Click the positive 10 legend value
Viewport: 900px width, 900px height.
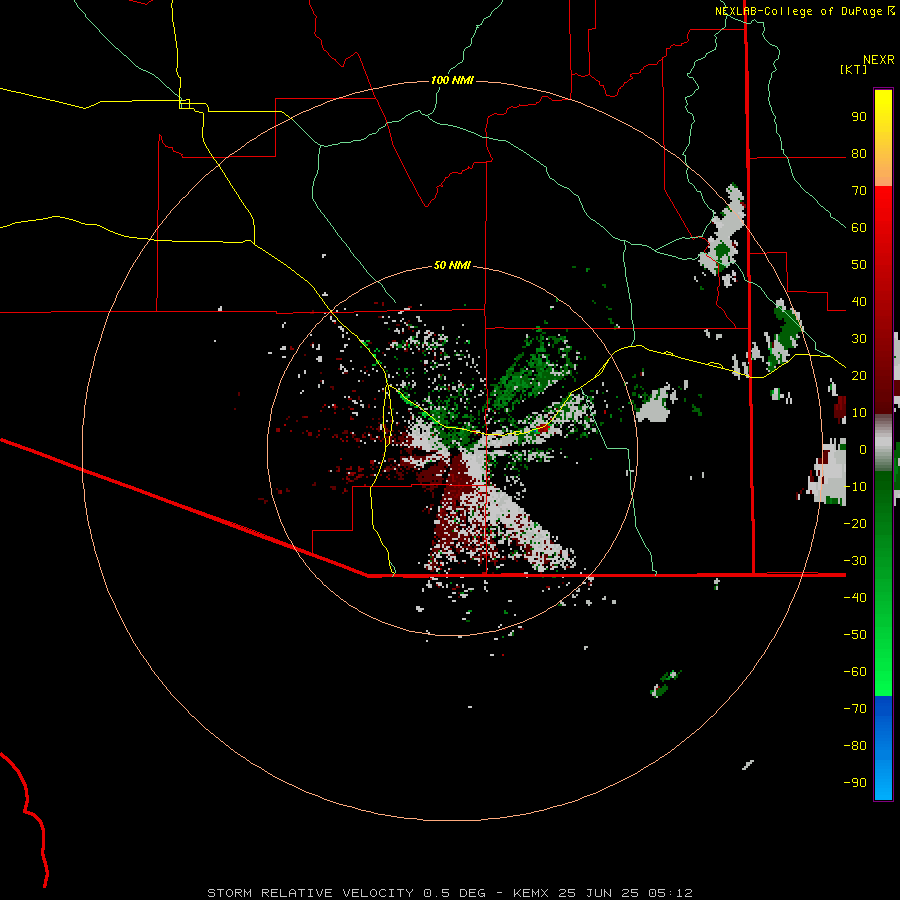pyautogui.click(x=859, y=413)
